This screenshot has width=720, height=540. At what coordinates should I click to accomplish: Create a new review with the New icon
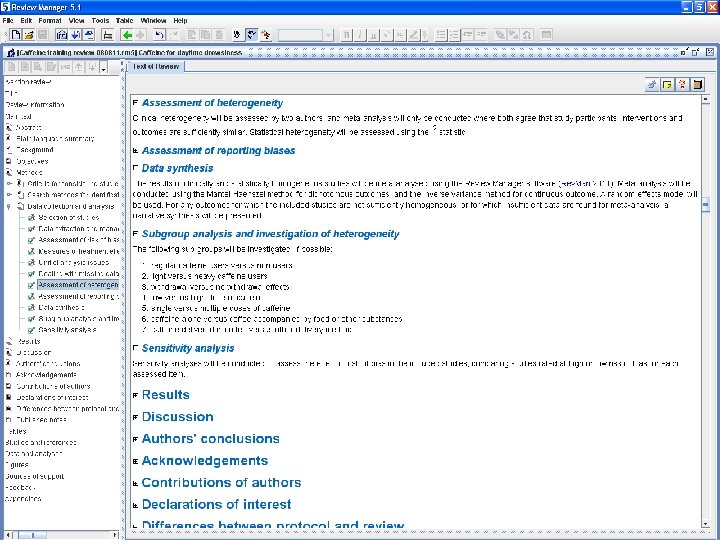coord(16,35)
